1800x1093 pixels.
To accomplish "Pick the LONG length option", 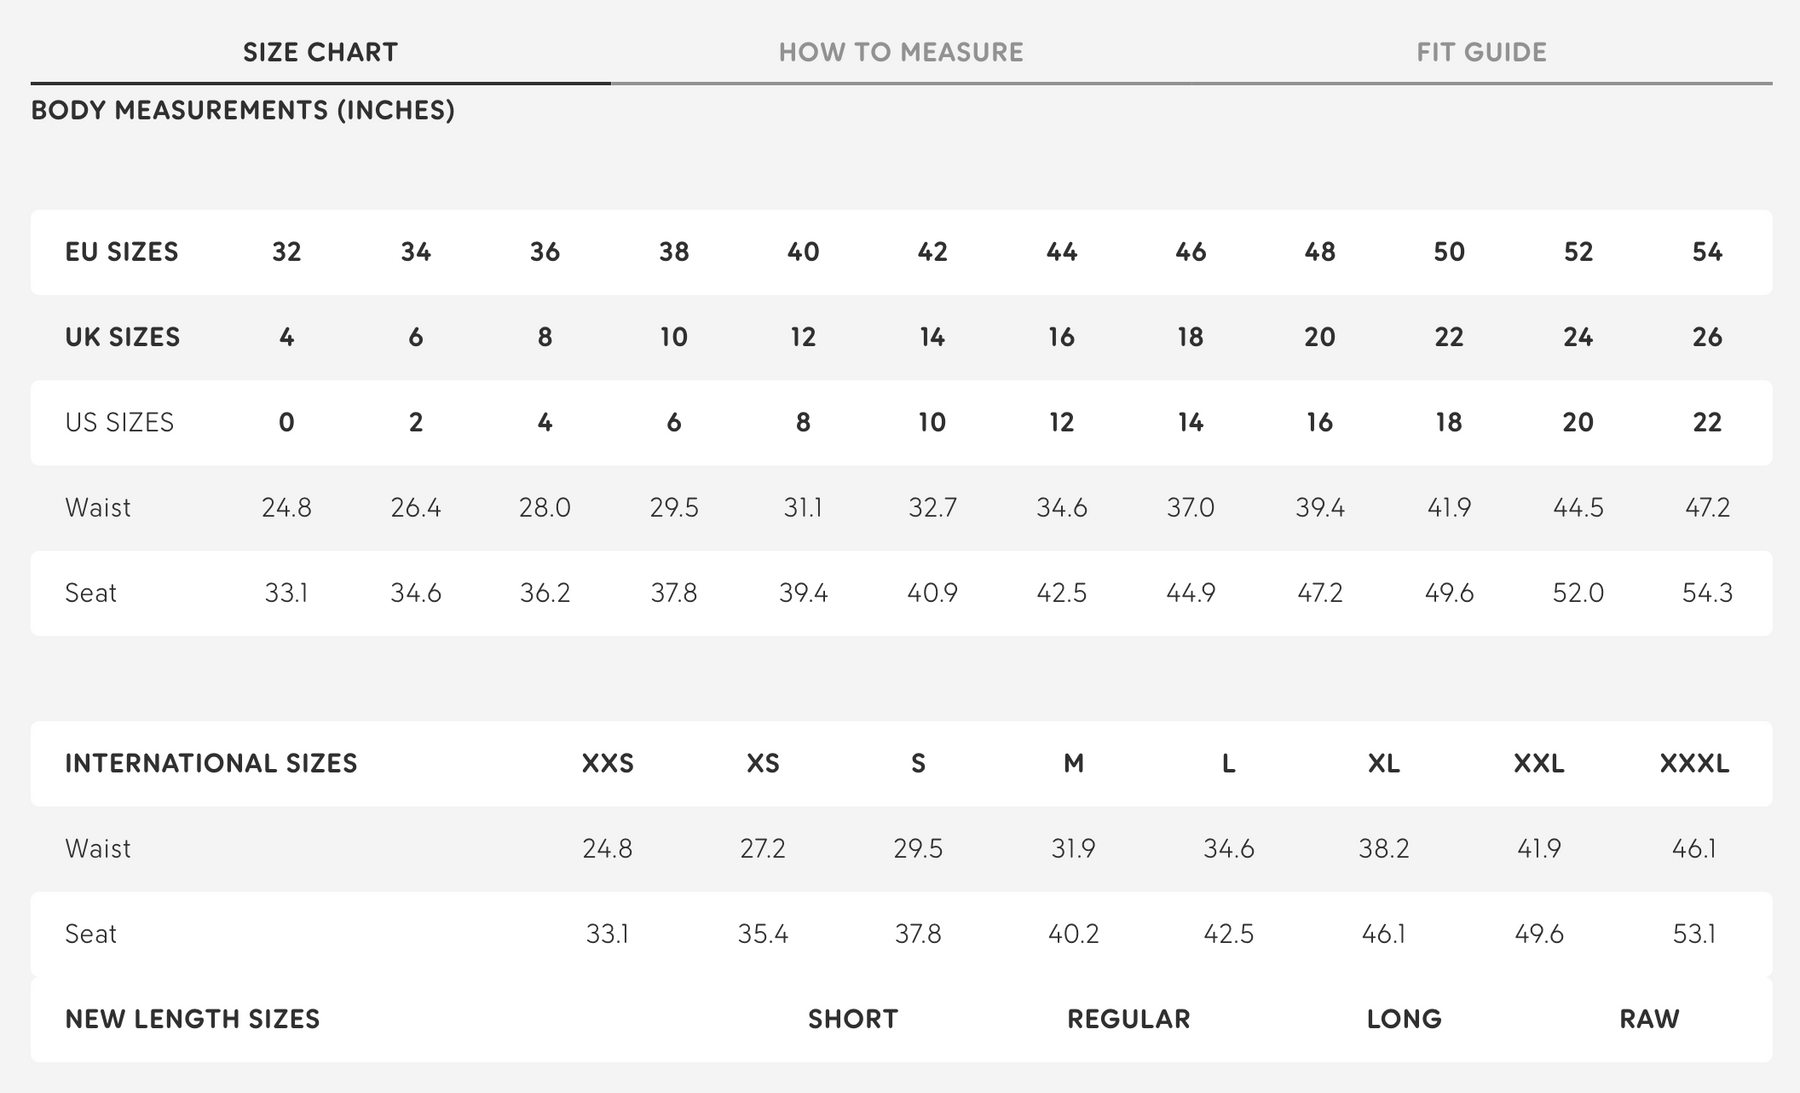I will click(1404, 1019).
